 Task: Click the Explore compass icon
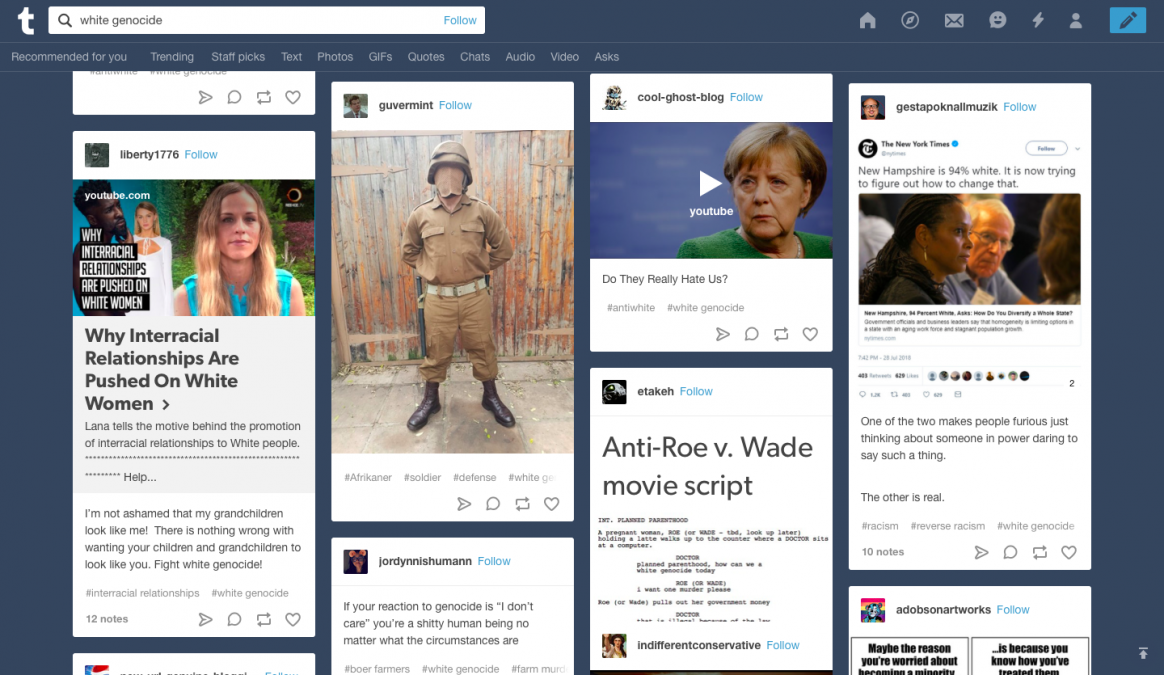910,20
